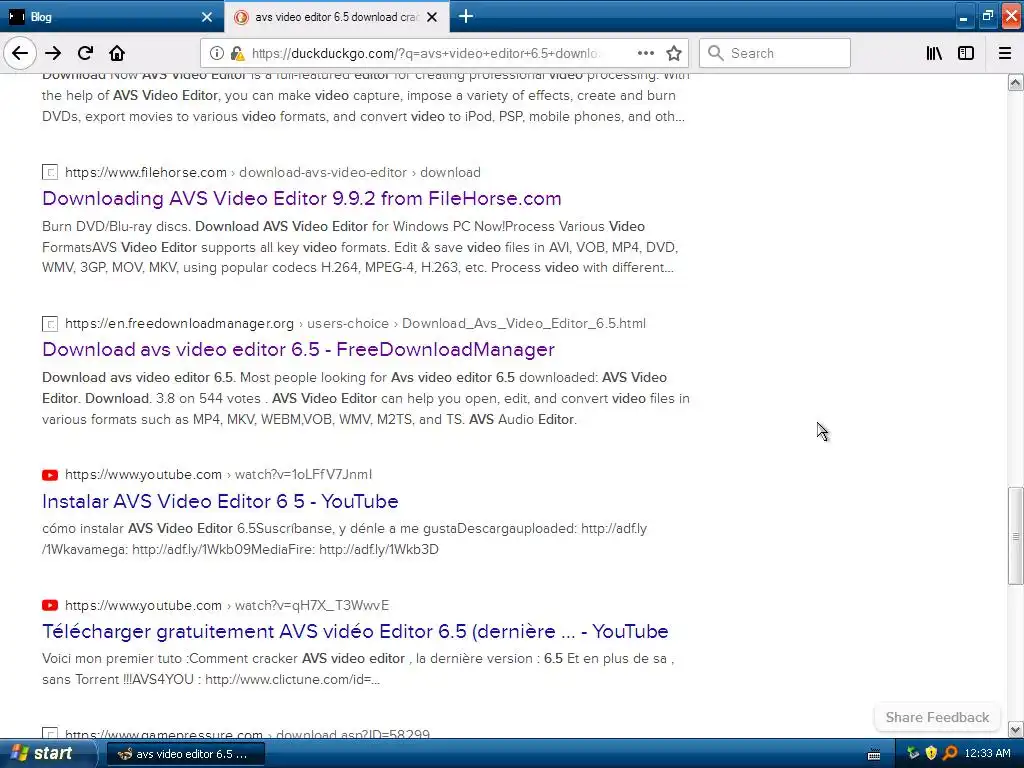Click YouTube favicon of Instalar AVS result
Viewport: 1024px width, 768px height.
50,475
